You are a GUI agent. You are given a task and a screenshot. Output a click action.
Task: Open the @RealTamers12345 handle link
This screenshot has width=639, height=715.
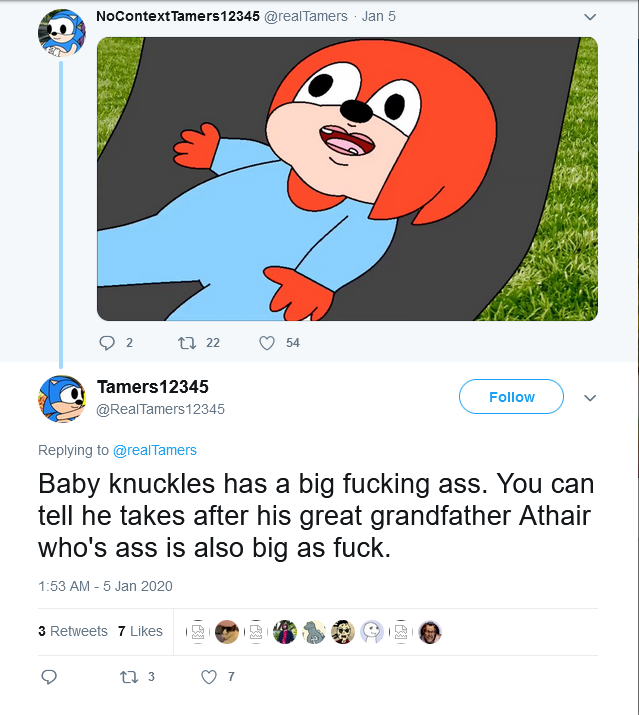click(x=161, y=409)
